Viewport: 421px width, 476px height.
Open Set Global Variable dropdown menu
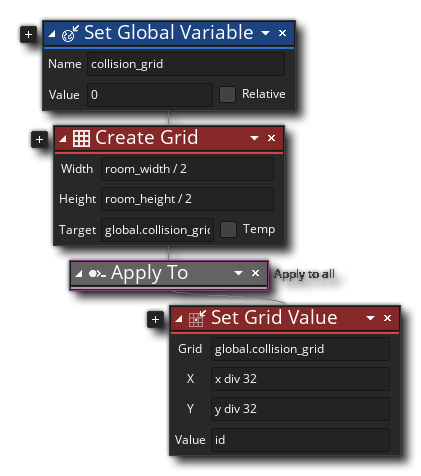[265, 33]
